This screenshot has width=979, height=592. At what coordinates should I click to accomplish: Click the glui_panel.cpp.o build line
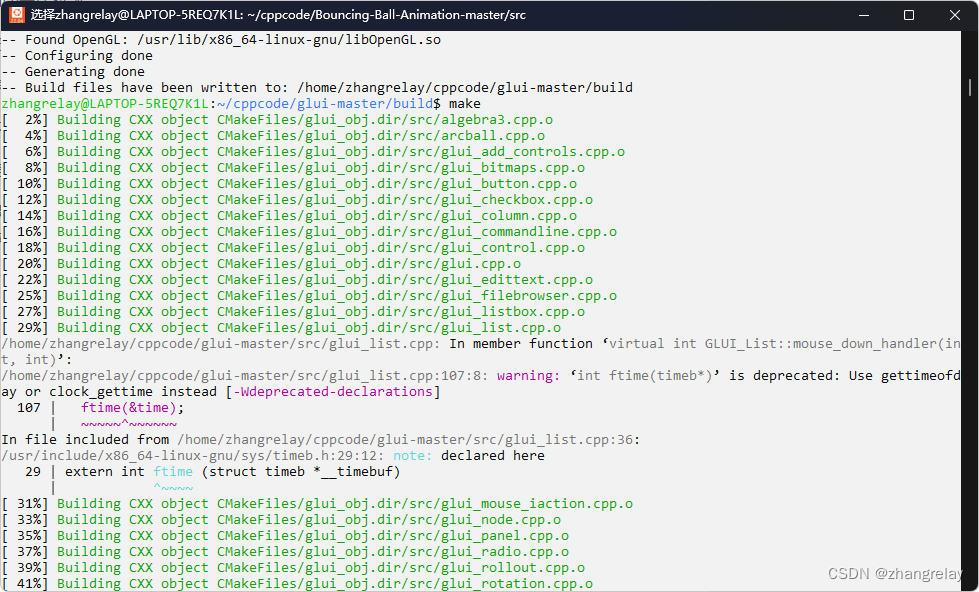(x=285, y=536)
